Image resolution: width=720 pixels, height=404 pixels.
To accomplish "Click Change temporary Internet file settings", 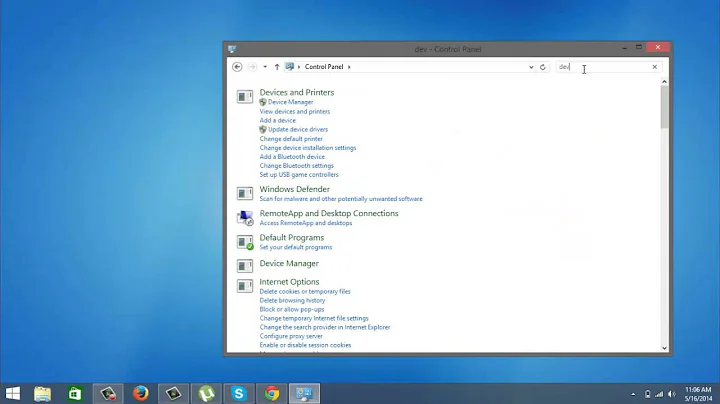I will click(314, 318).
